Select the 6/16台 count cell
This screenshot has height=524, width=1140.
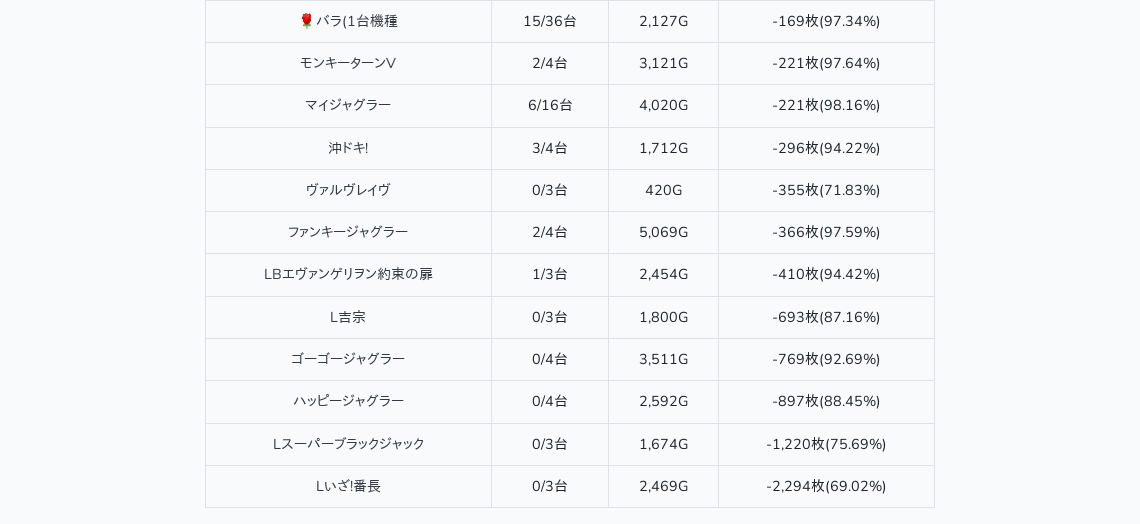pos(550,105)
